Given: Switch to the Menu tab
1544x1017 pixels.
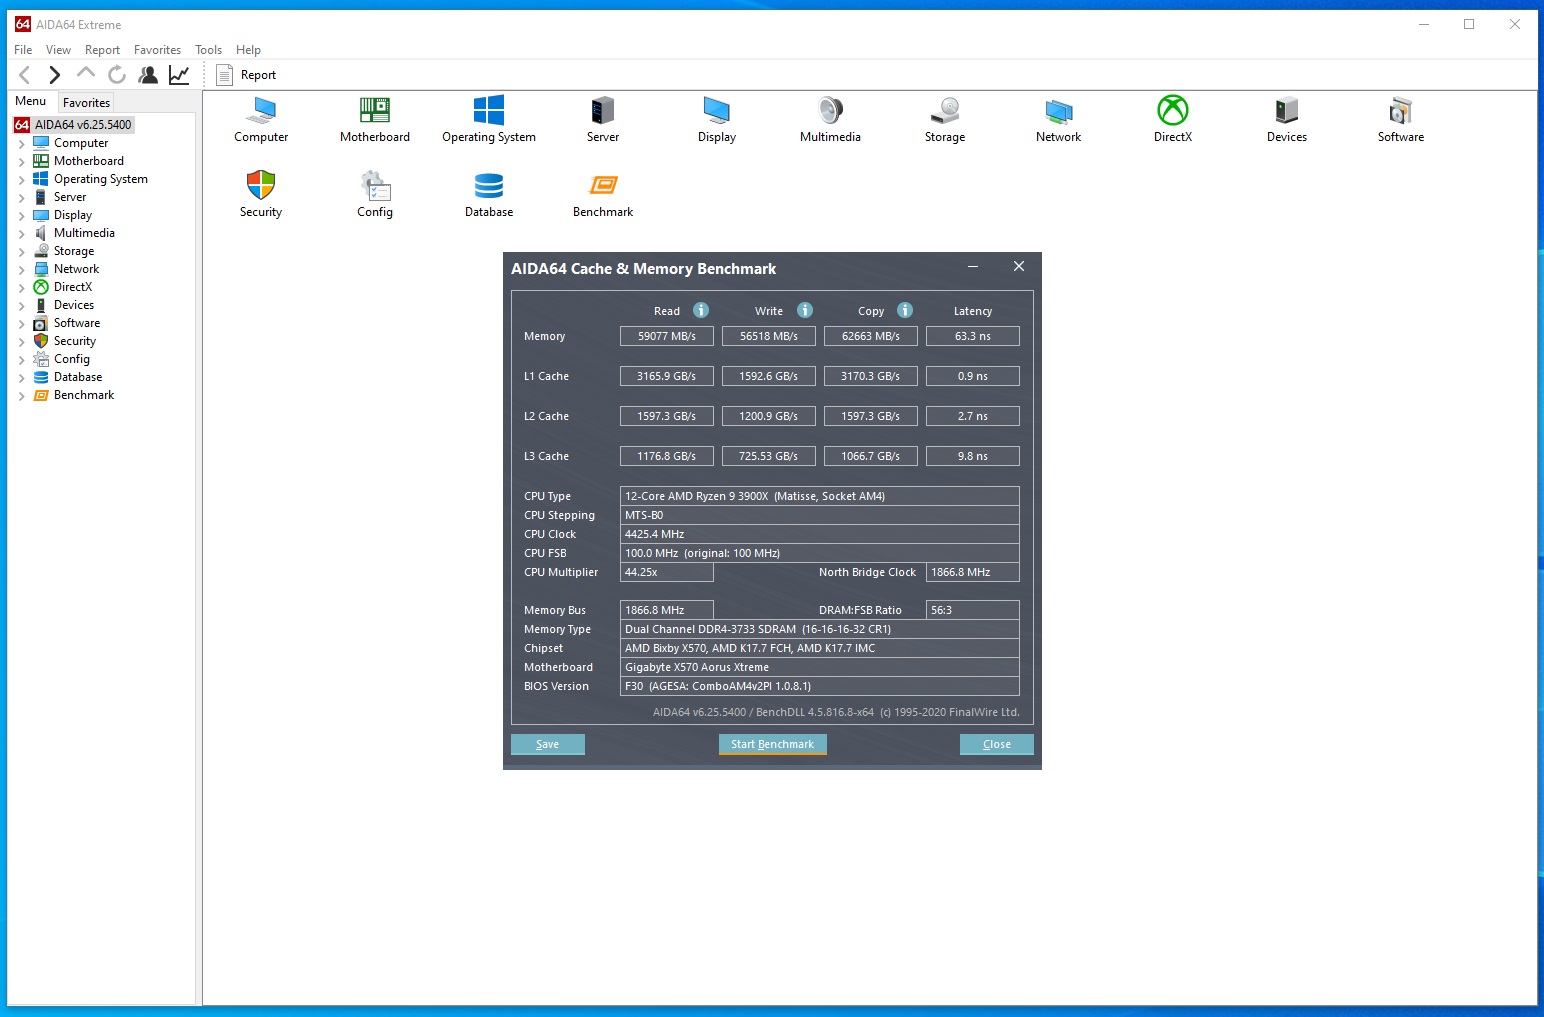Looking at the screenshot, I should [x=31, y=101].
